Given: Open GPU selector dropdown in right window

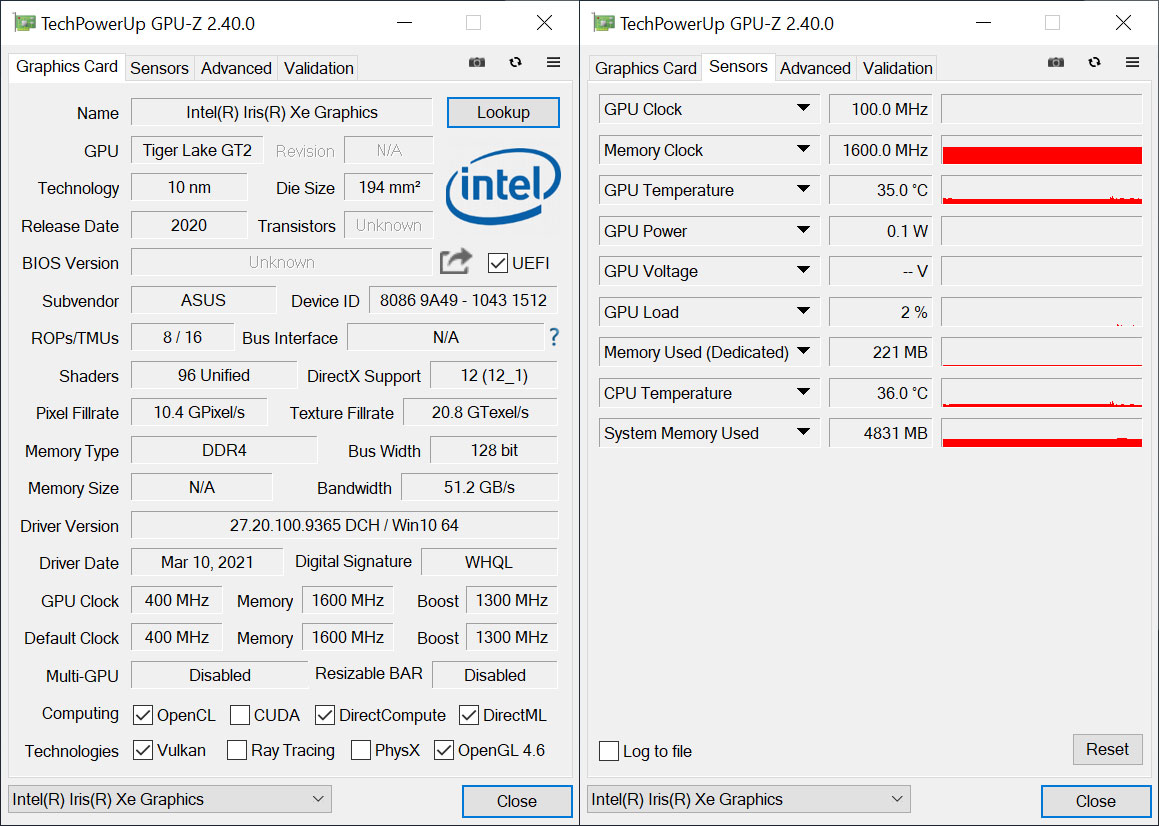Looking at the screenshot, I should [749, 799].
